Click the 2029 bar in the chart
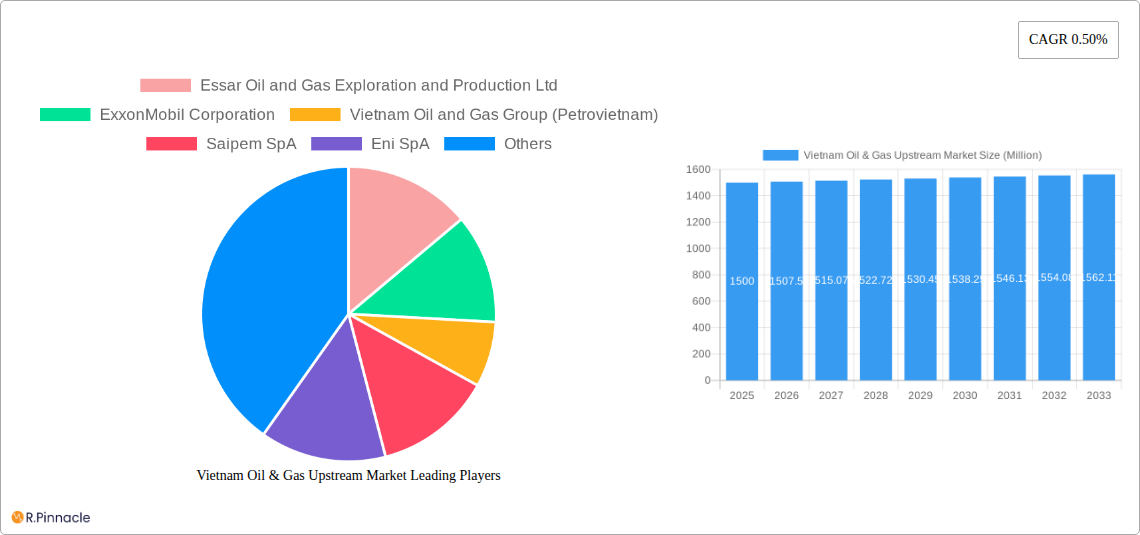The height and width of the screenshot is (535, 1140). click(920, 279)
